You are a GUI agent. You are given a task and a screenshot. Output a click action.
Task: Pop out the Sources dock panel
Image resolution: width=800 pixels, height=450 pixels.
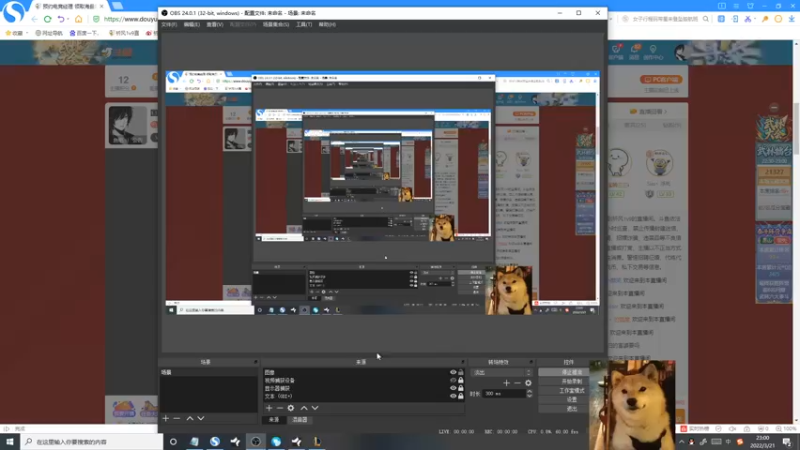pyautogui.click(x=463, y=362)
